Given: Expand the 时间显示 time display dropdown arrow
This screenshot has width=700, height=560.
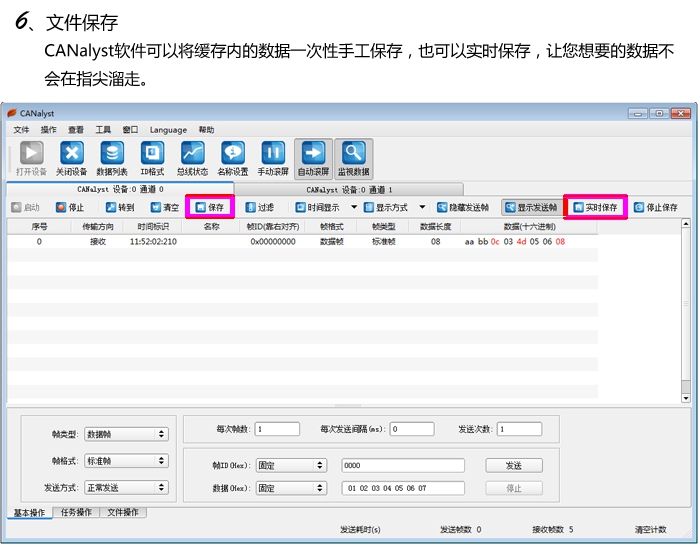Looking at the screenshot, I should point(353,208).
